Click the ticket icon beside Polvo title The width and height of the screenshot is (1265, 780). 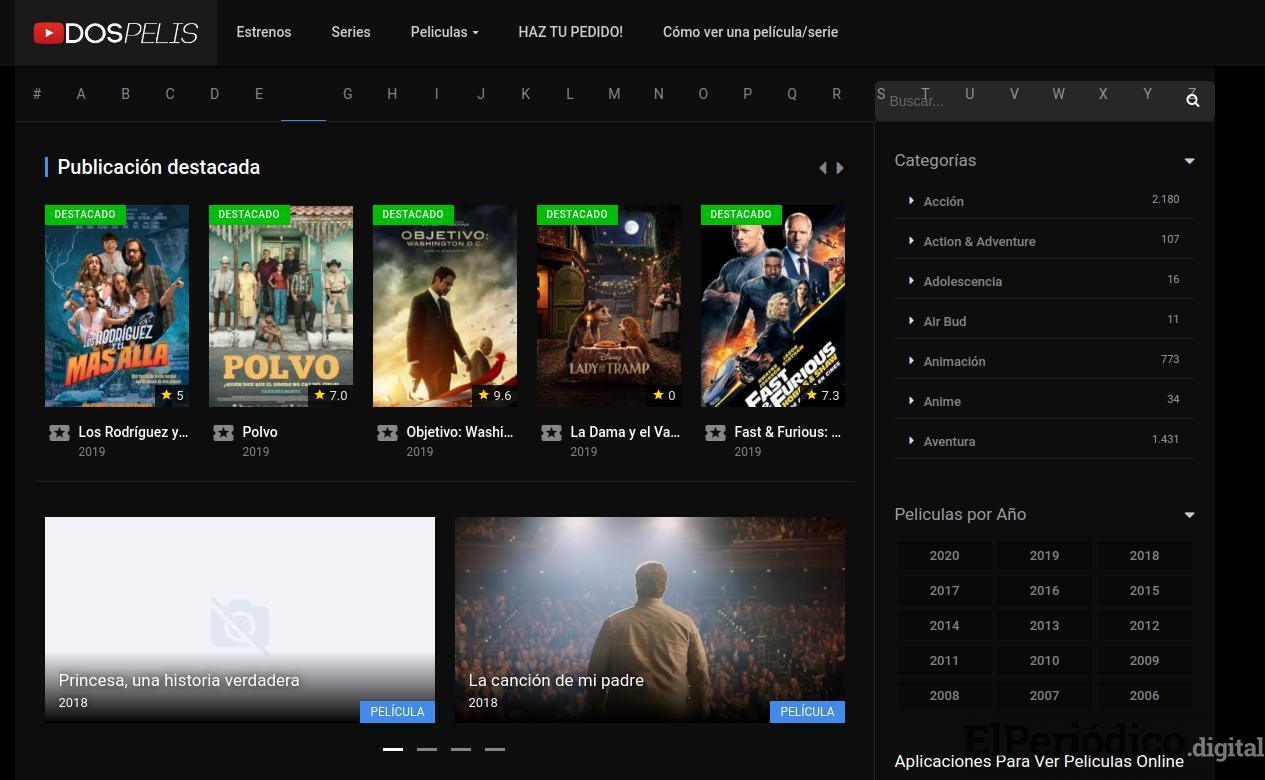223,433
